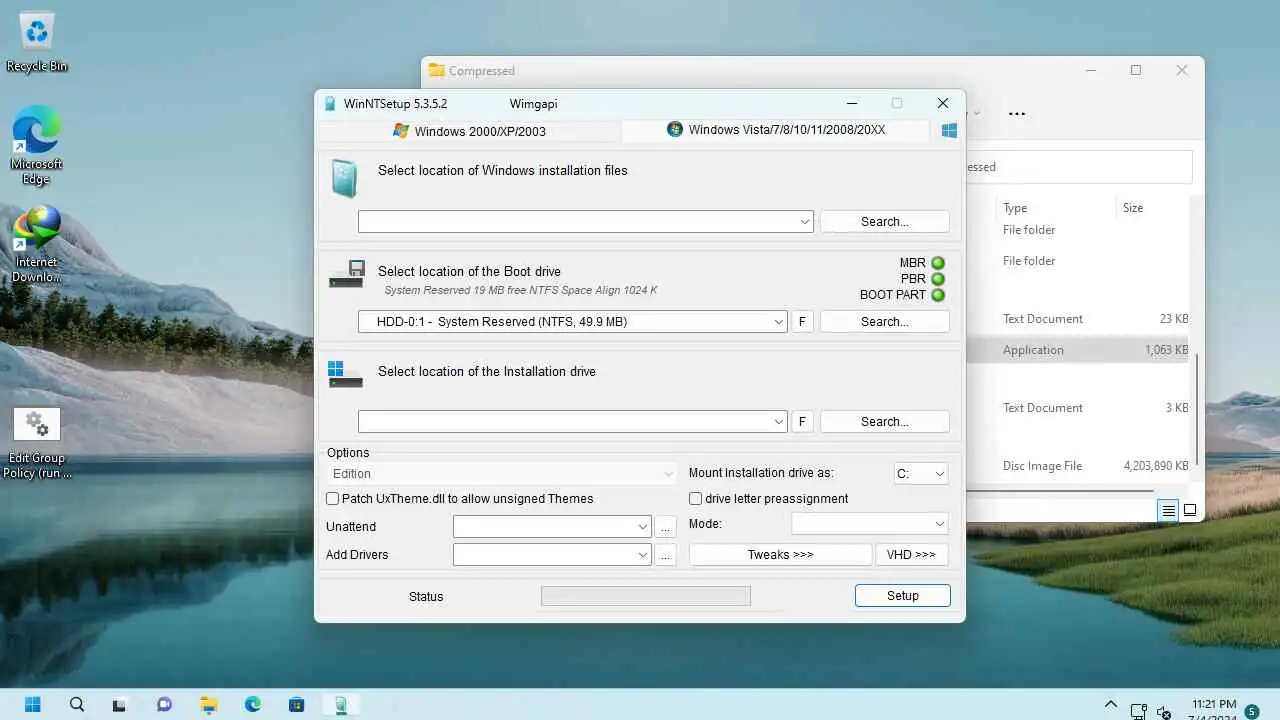Open the Internet Download Manager desktop shortcut
Viewport: 1280px width, 720px height.
(x=37, y=245)
